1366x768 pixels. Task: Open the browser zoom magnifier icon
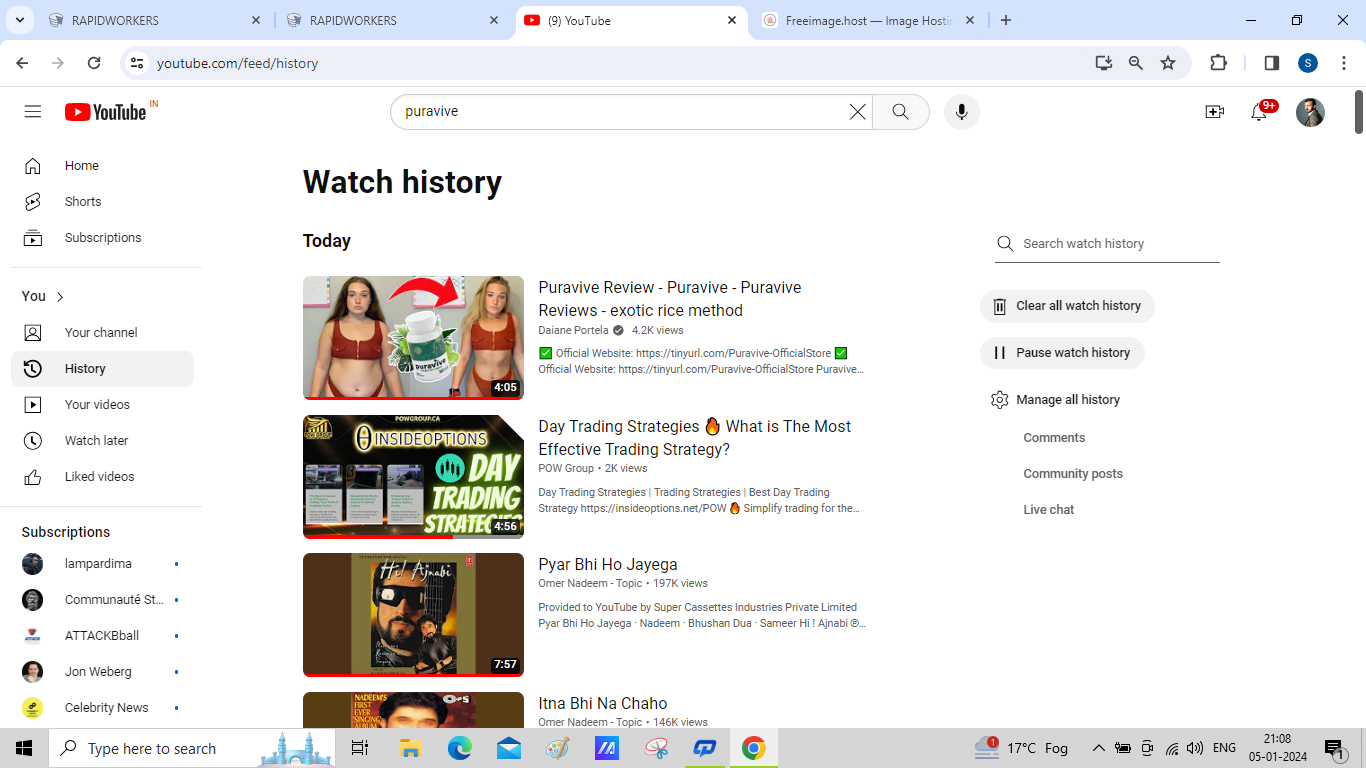point(1136,63)
